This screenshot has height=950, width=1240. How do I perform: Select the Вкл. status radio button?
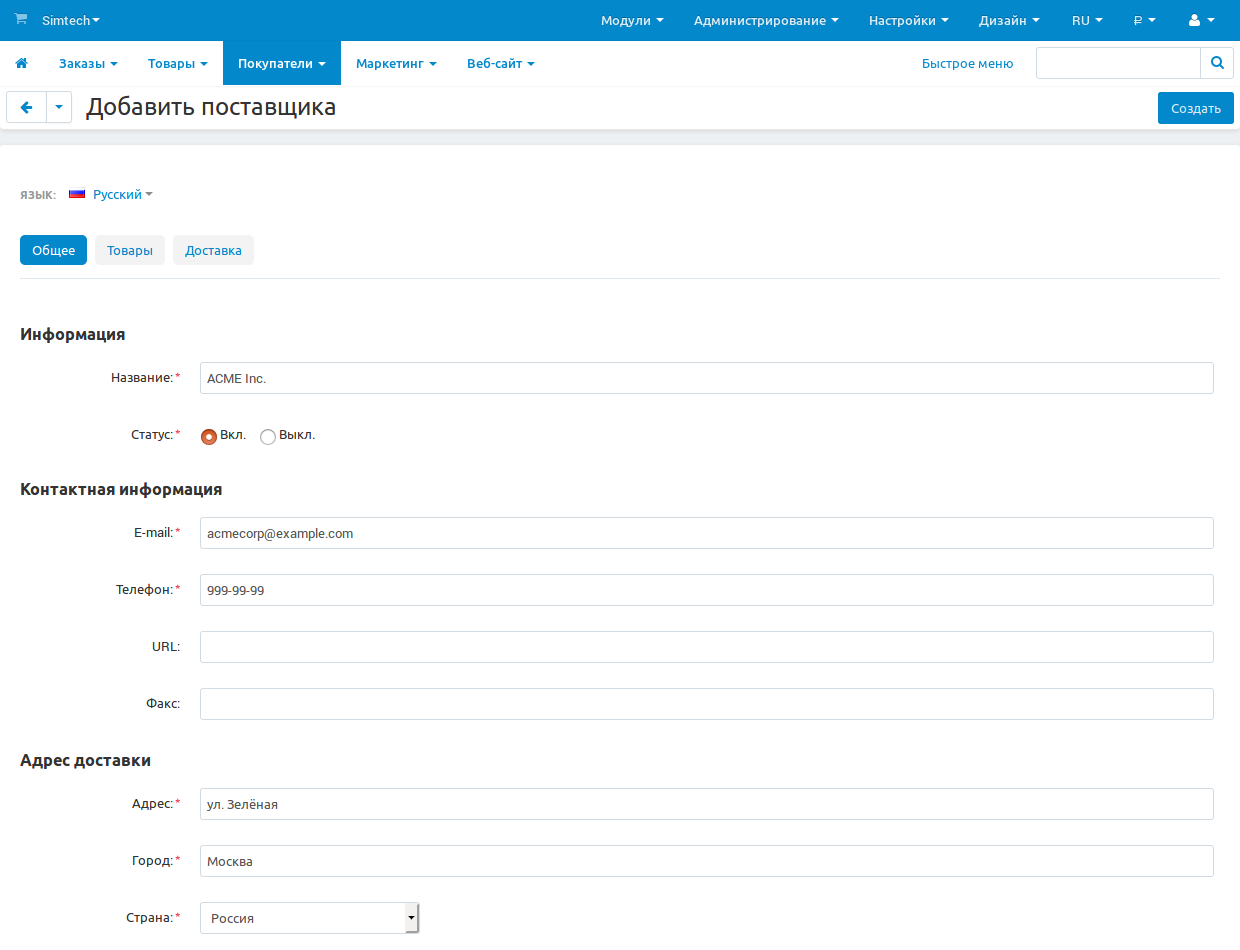point(209,436)
